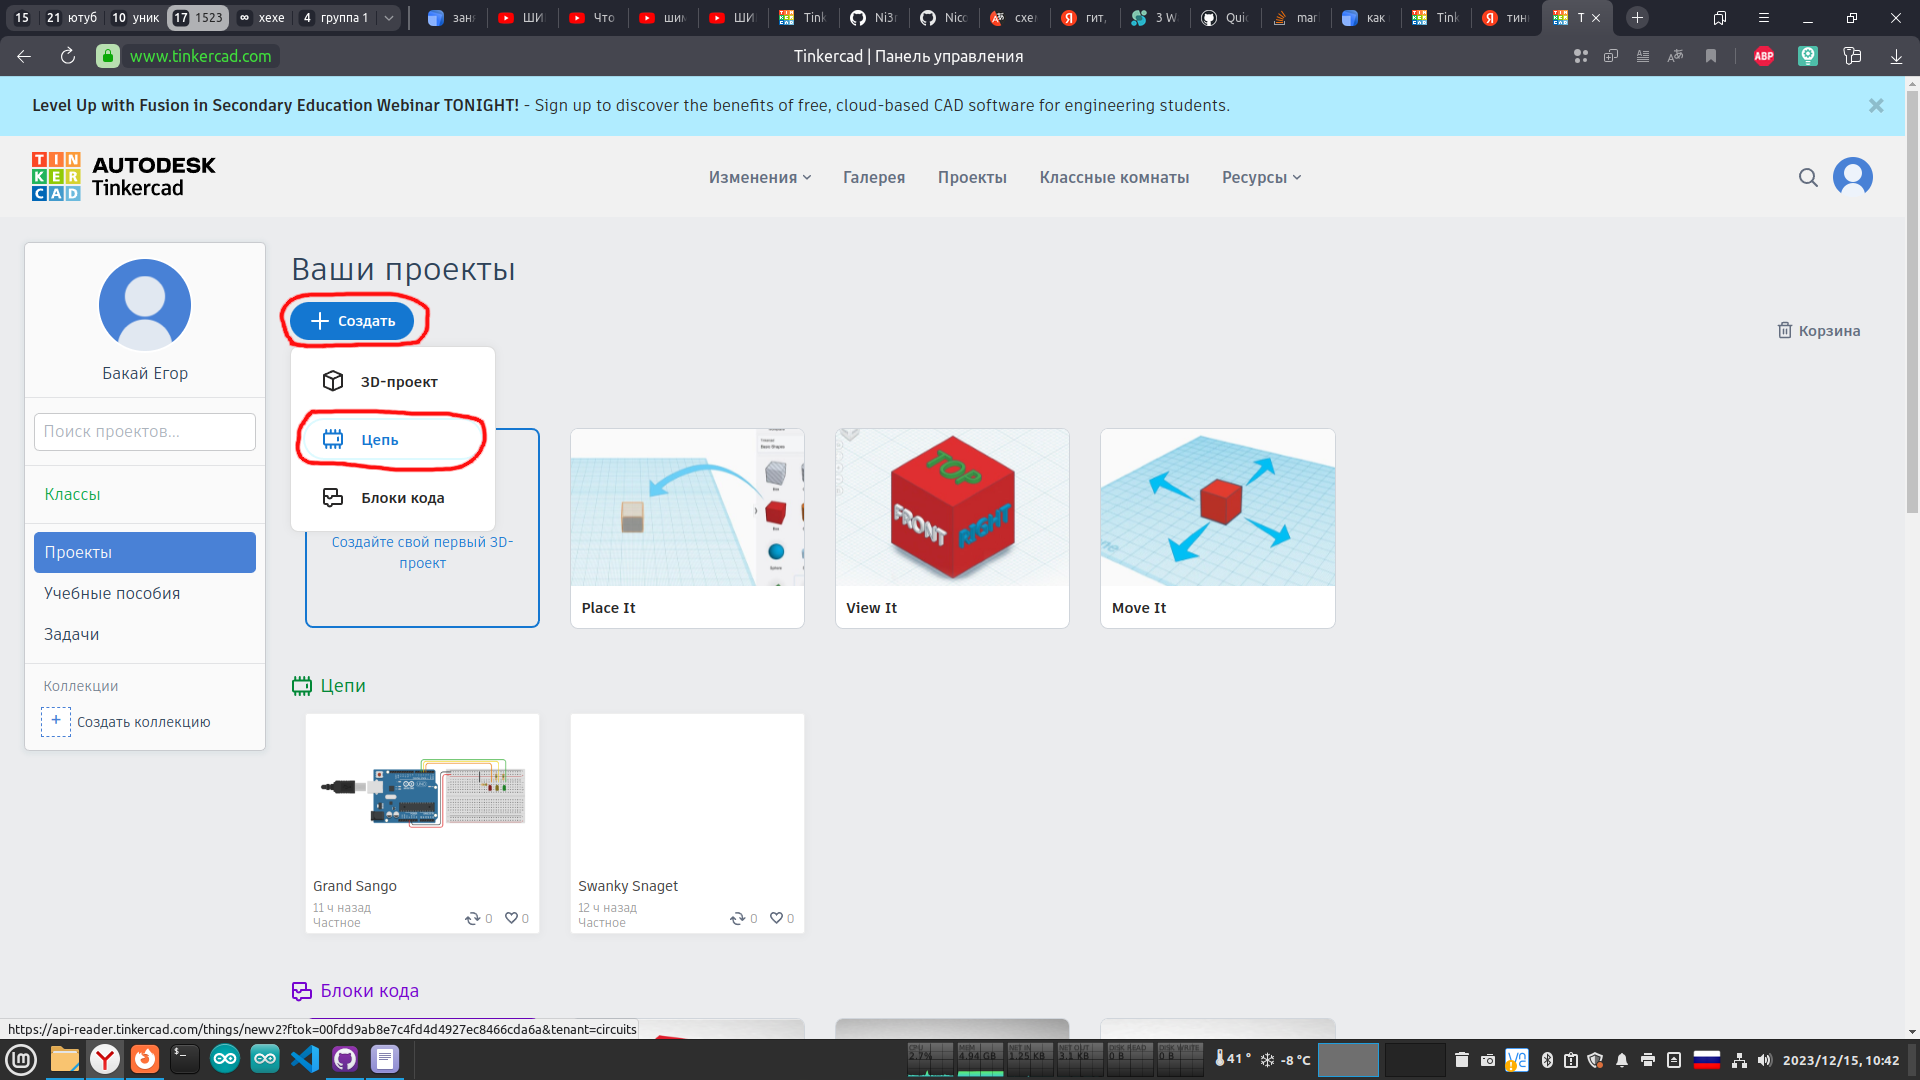Open the user profile avatar menu
This screenshot has height=1080, width=1920.
point(1852,177)
